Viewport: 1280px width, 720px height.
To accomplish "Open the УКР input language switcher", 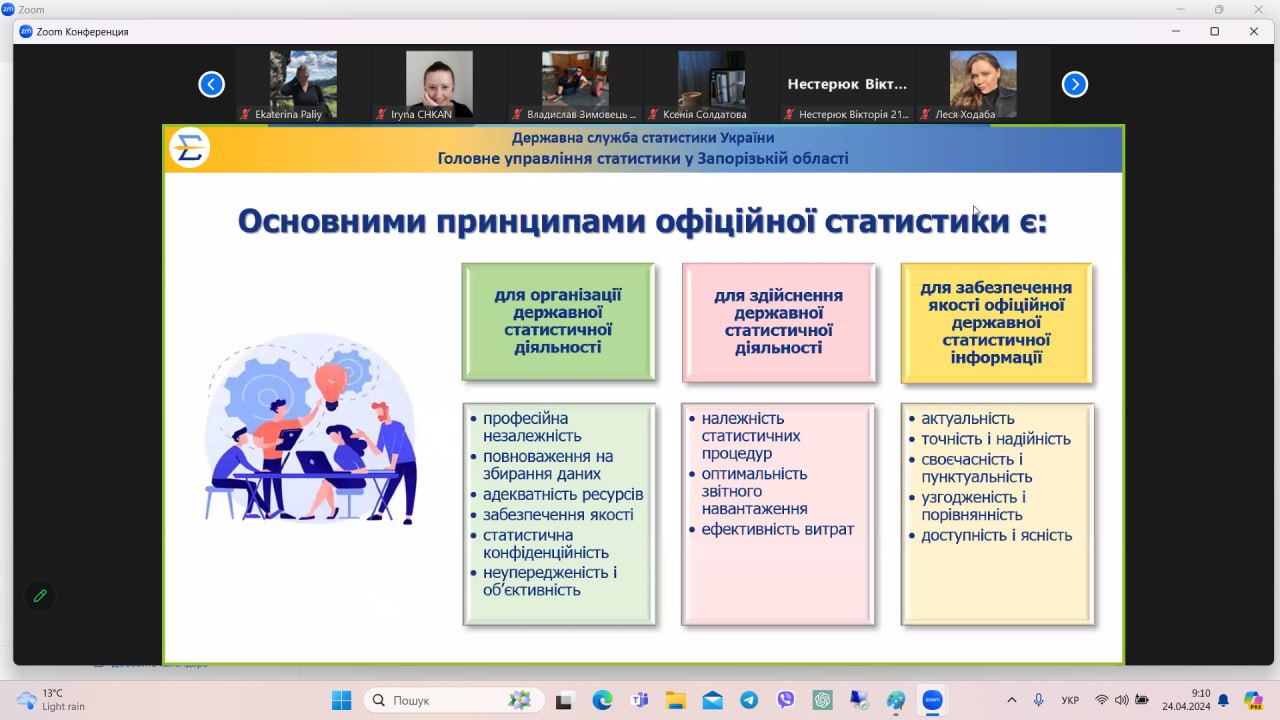I will point(1070,700).
